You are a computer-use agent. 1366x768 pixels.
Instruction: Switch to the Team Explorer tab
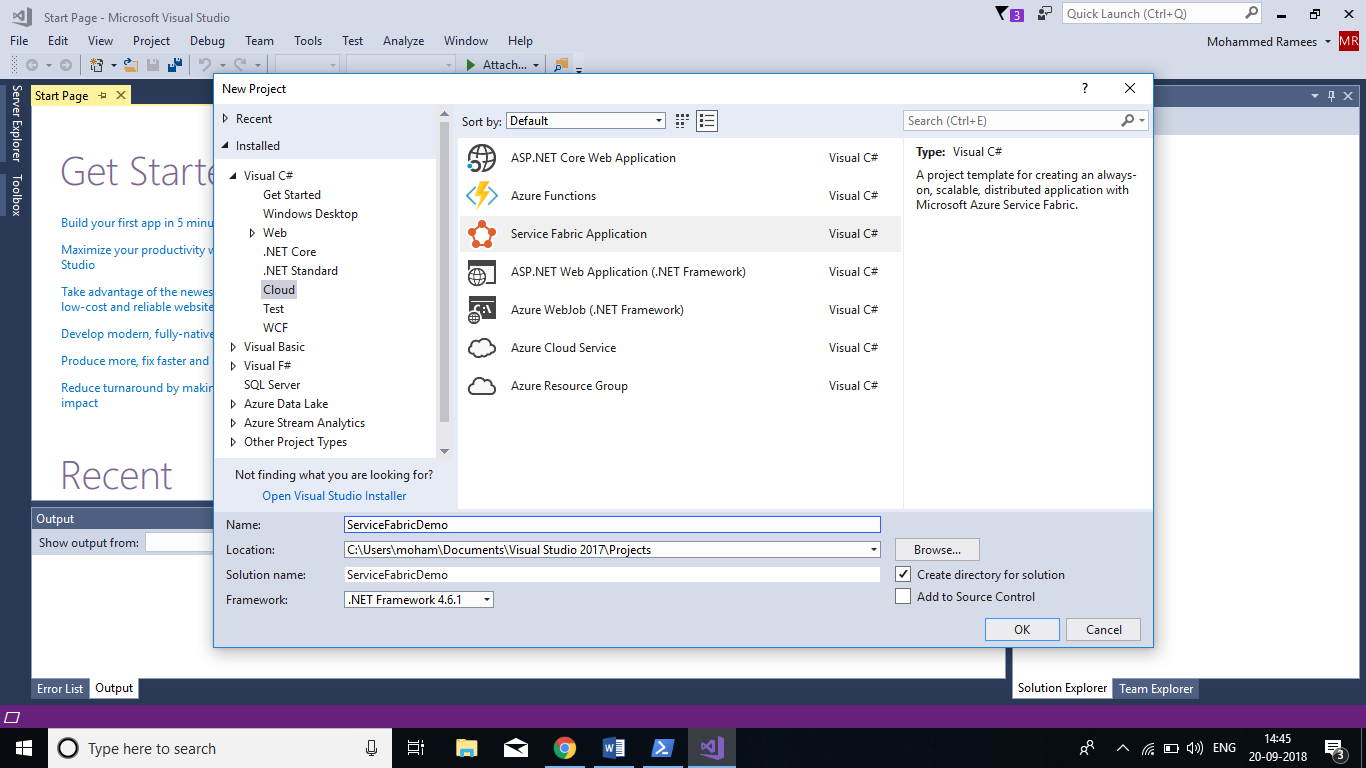tap(1155, 688)
